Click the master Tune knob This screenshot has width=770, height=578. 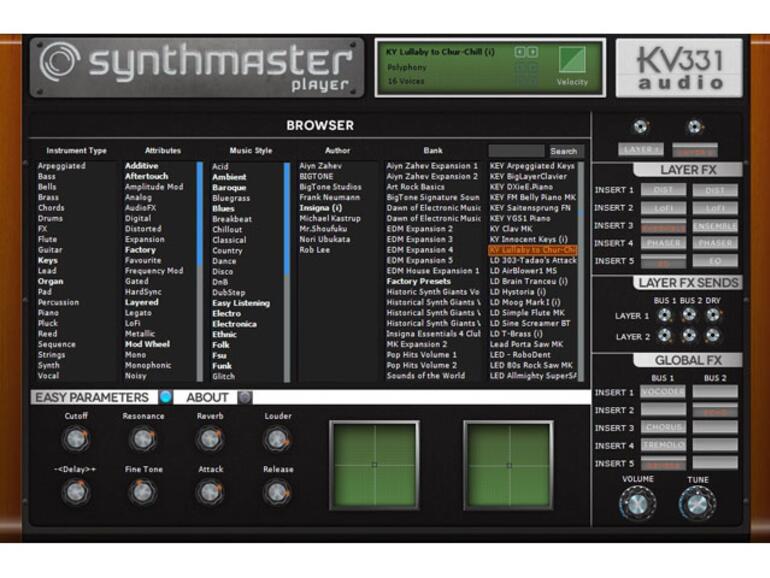tap(697, 503)
